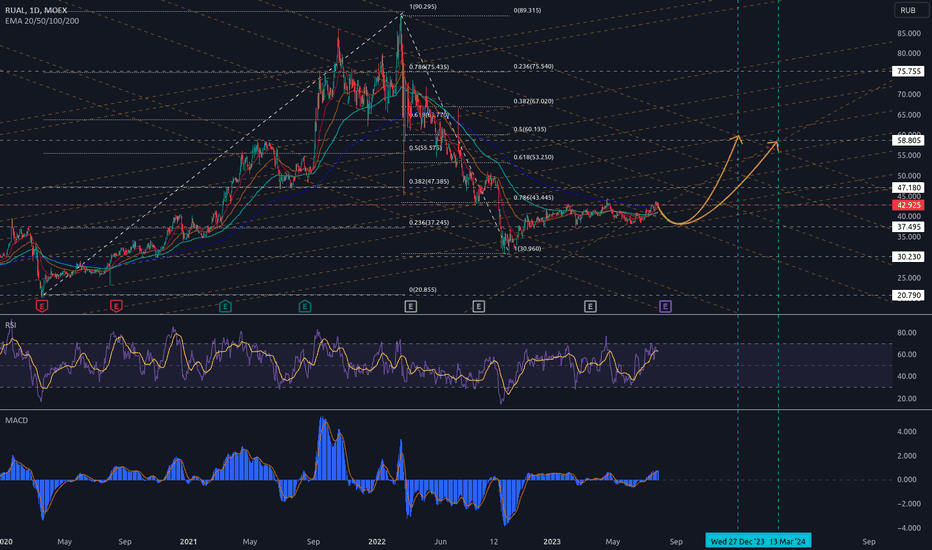Click the MACD axis value 4.000
Viewport: 932px width, 550px height.
[906, 432]
